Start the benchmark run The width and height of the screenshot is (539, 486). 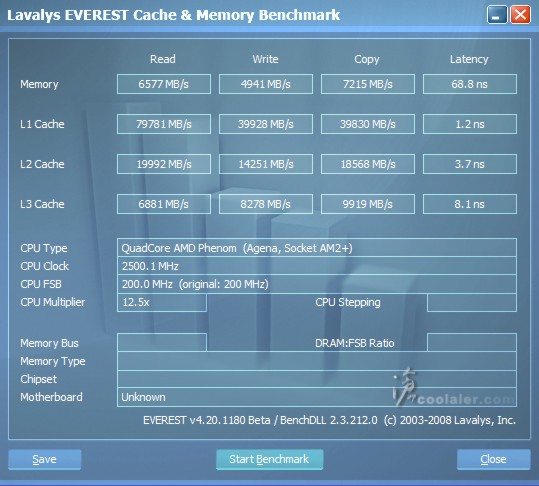pos(270,459)
